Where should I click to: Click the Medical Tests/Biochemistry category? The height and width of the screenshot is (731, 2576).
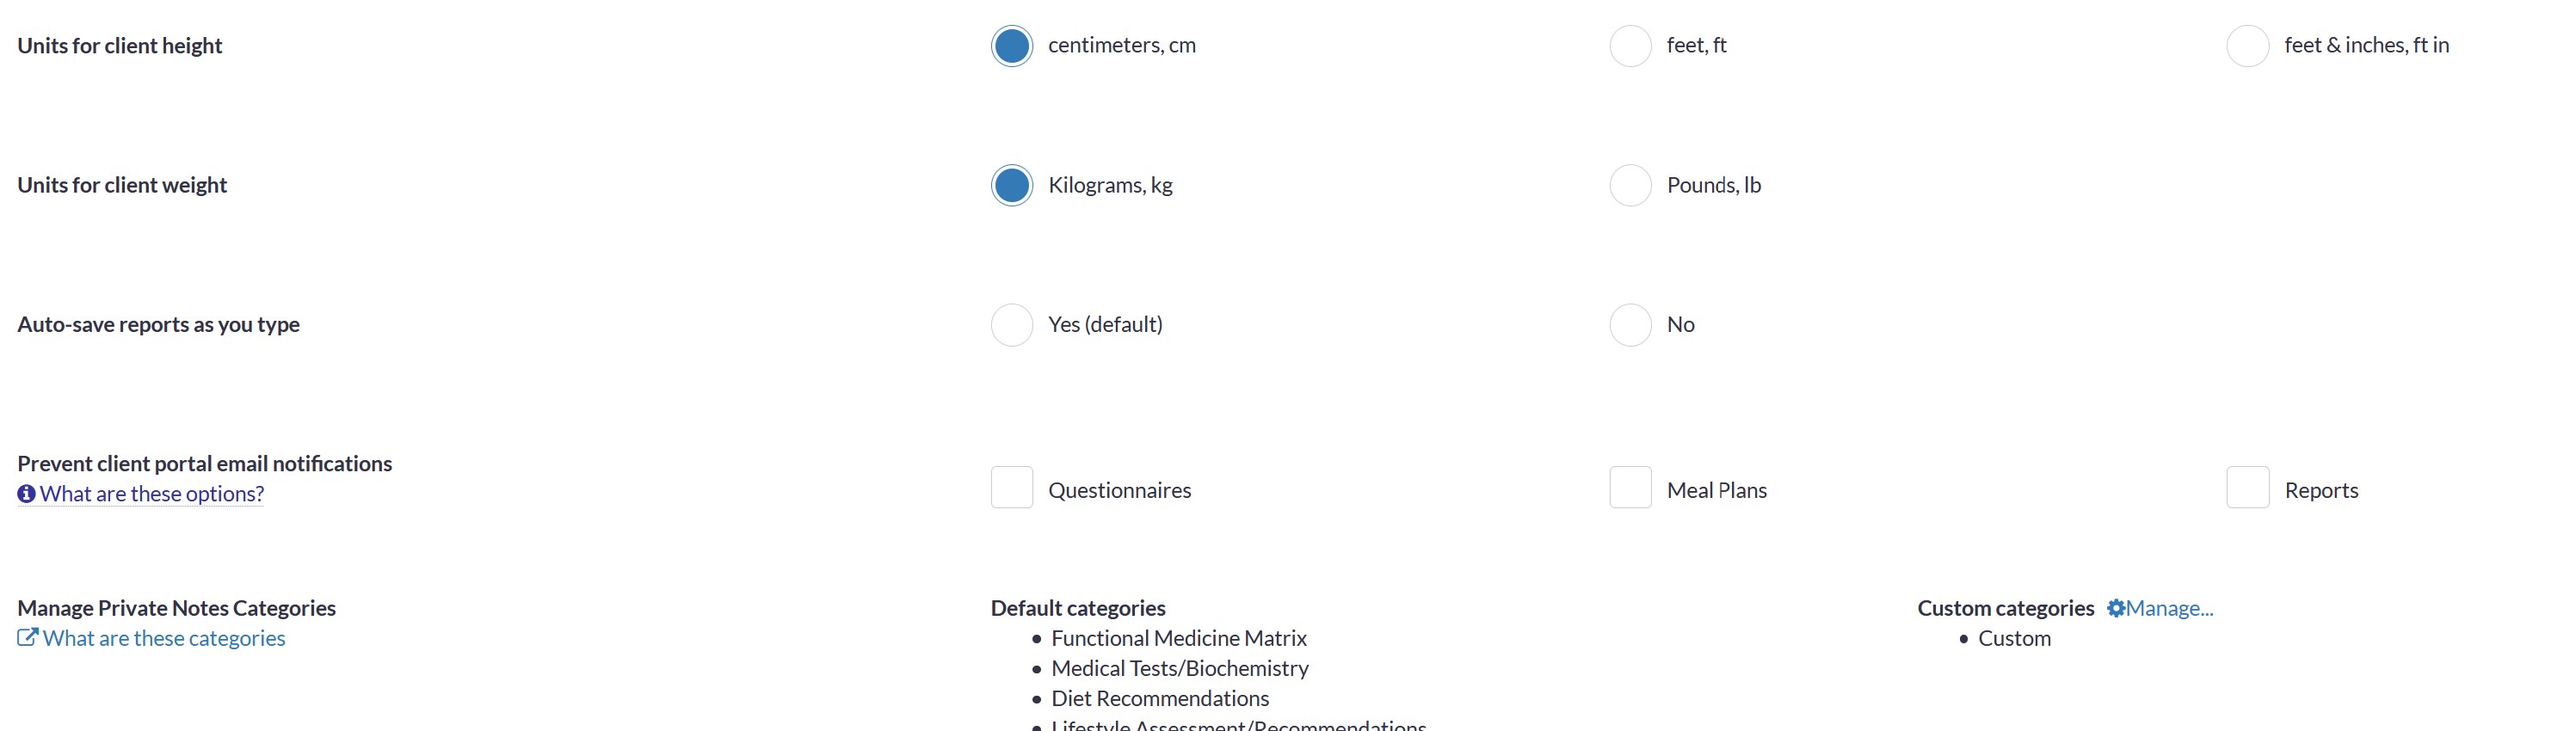pos(1179,668)
